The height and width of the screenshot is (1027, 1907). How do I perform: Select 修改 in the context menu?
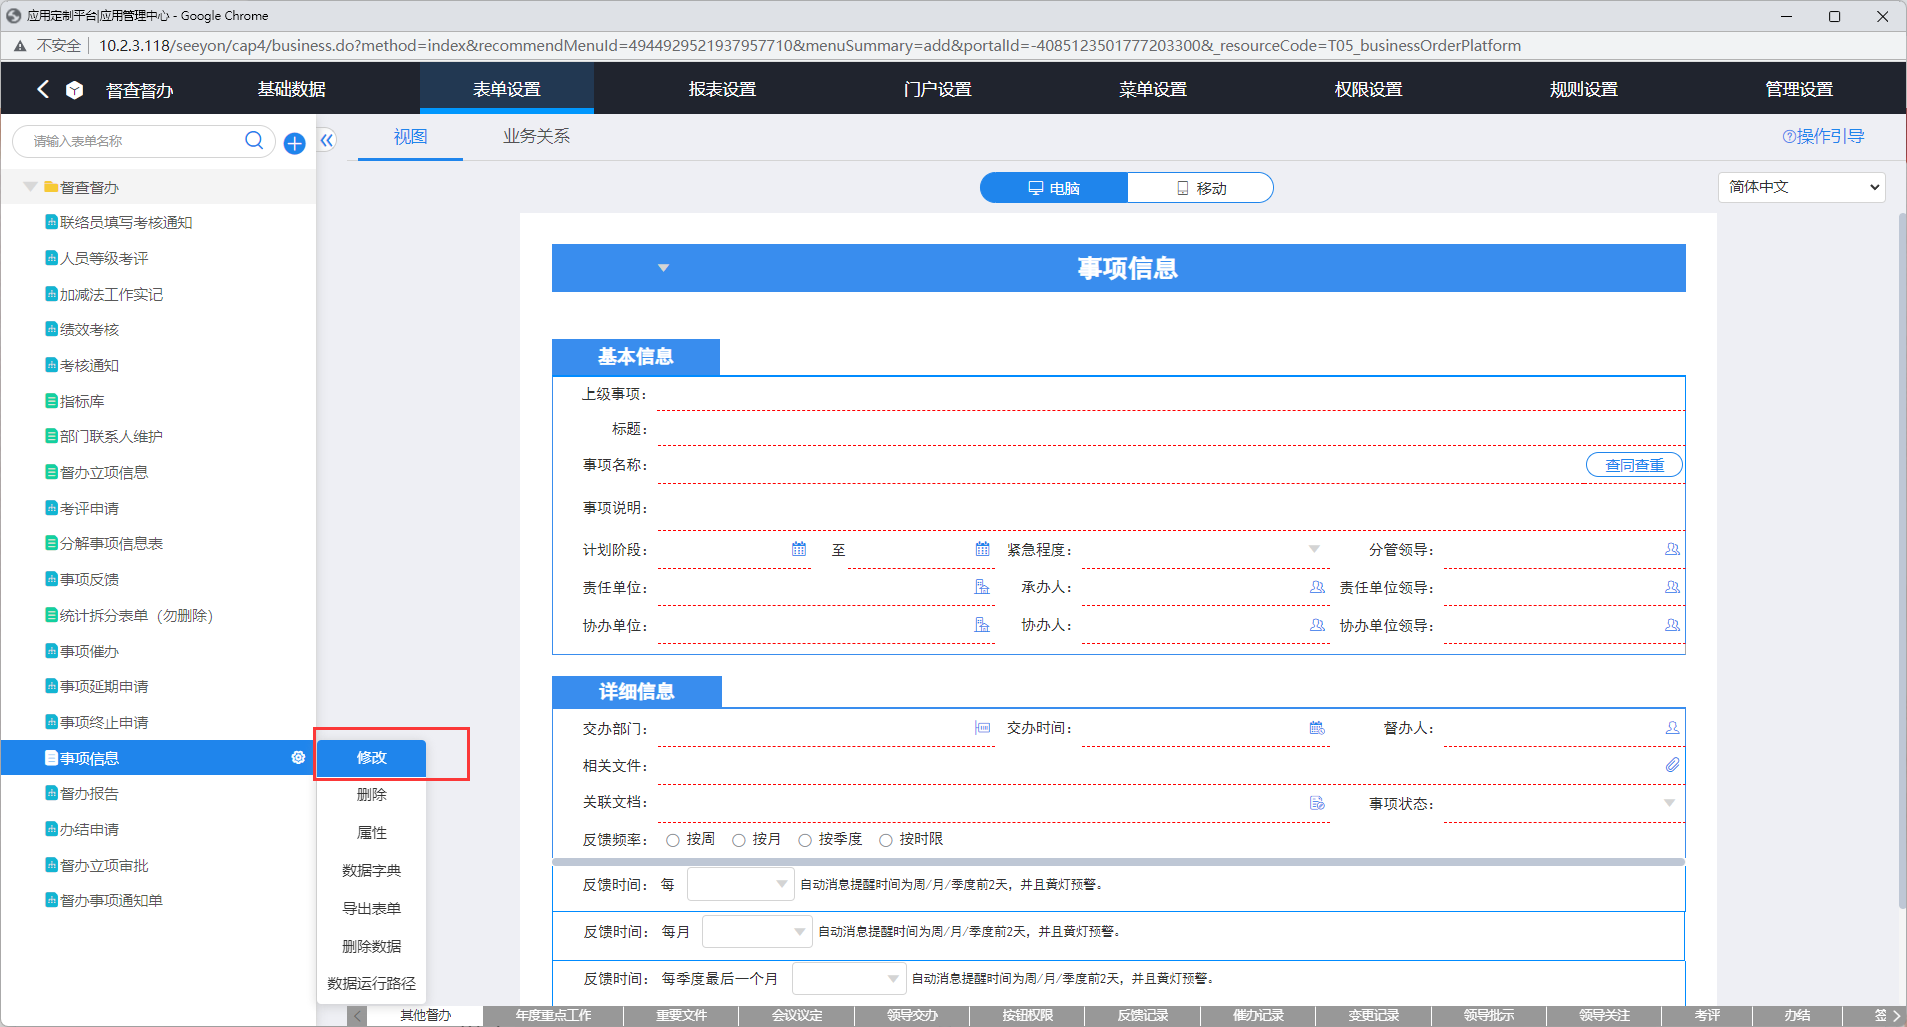pyautogui.click(x=371, y=758)
